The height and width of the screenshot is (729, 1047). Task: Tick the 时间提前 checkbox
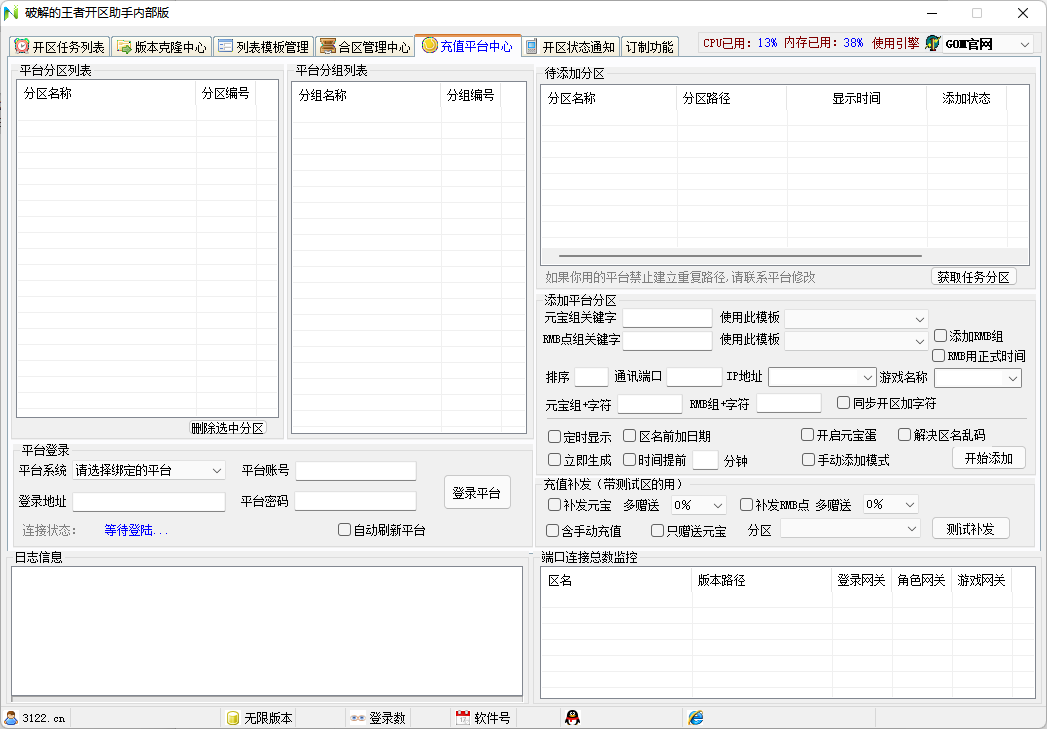coord(629,459)
